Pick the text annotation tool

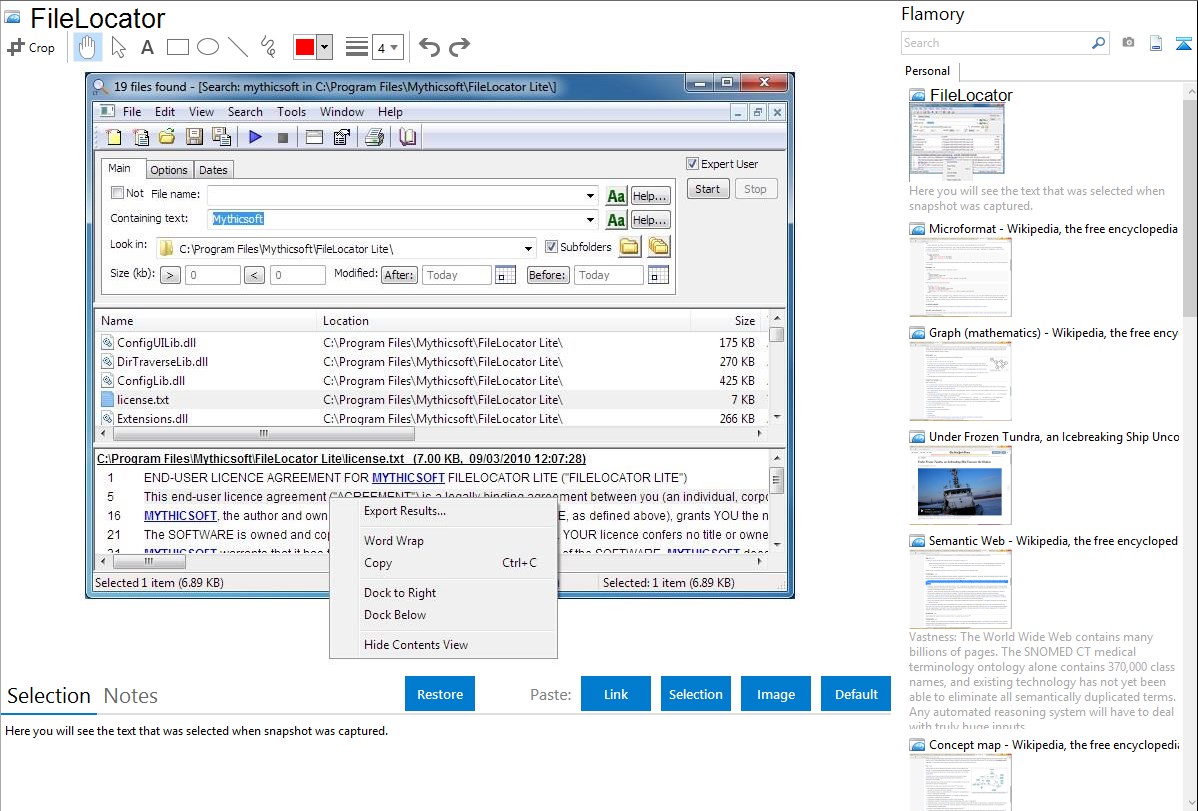147,47
